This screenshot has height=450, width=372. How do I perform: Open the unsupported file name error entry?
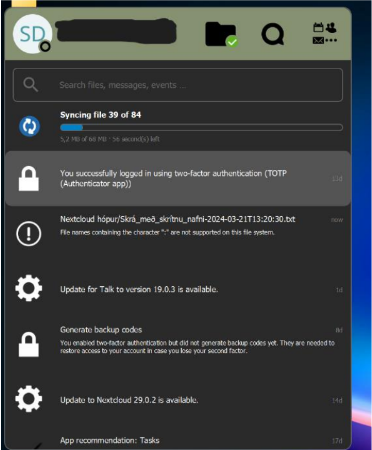178,233
